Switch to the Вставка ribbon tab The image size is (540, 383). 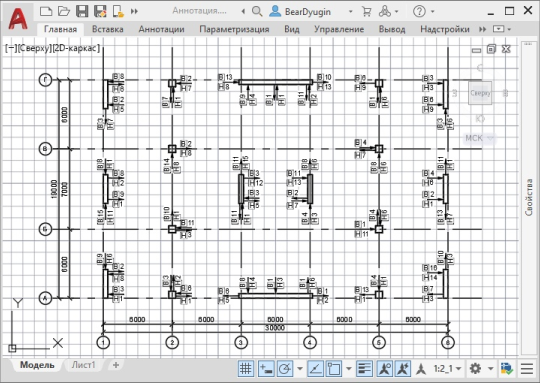click(x=107, y=29)
